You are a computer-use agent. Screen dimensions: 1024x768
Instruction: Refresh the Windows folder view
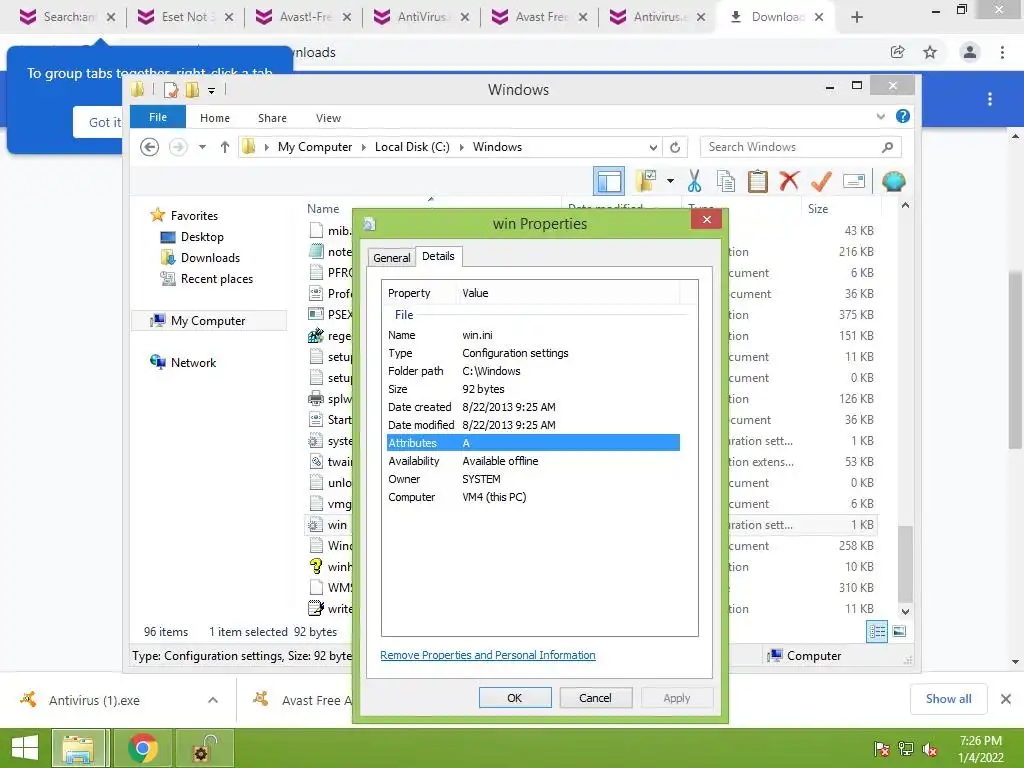coord(675,147)
